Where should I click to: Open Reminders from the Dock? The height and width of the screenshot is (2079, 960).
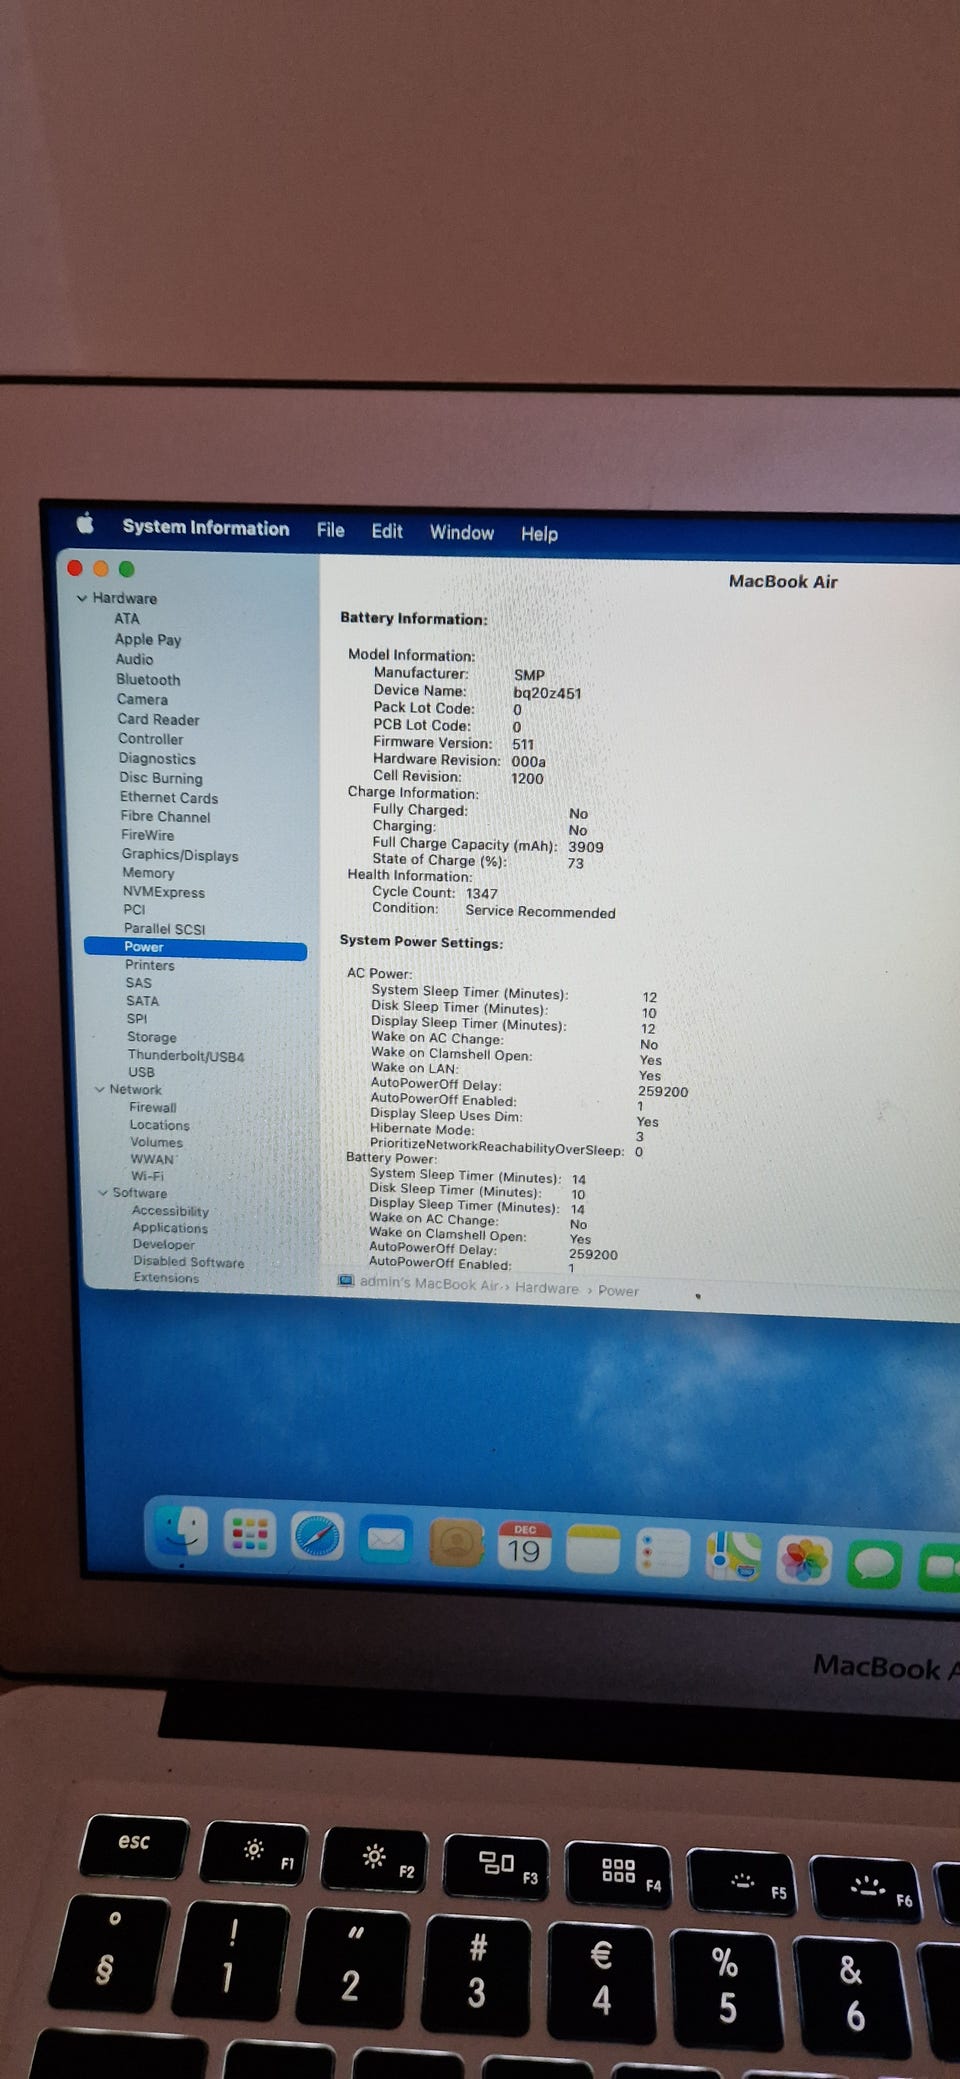663,1553
